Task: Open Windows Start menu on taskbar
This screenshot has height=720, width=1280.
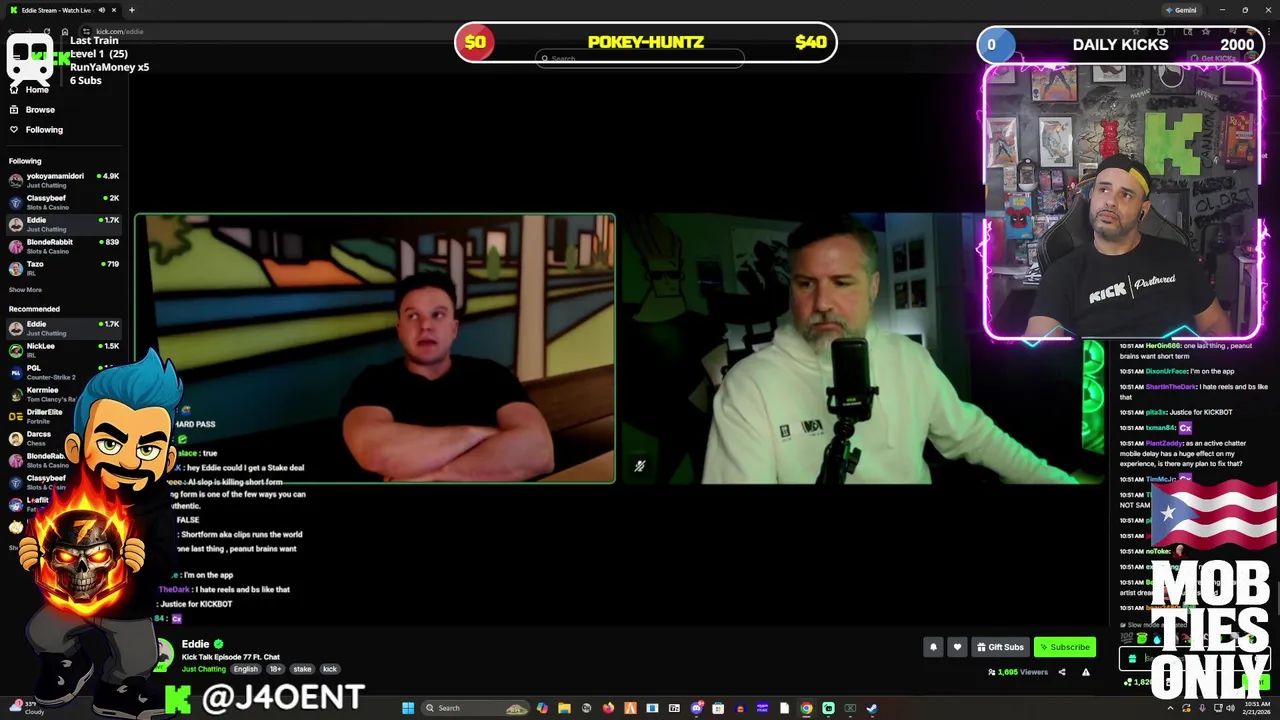Action: tap(408, 708)
